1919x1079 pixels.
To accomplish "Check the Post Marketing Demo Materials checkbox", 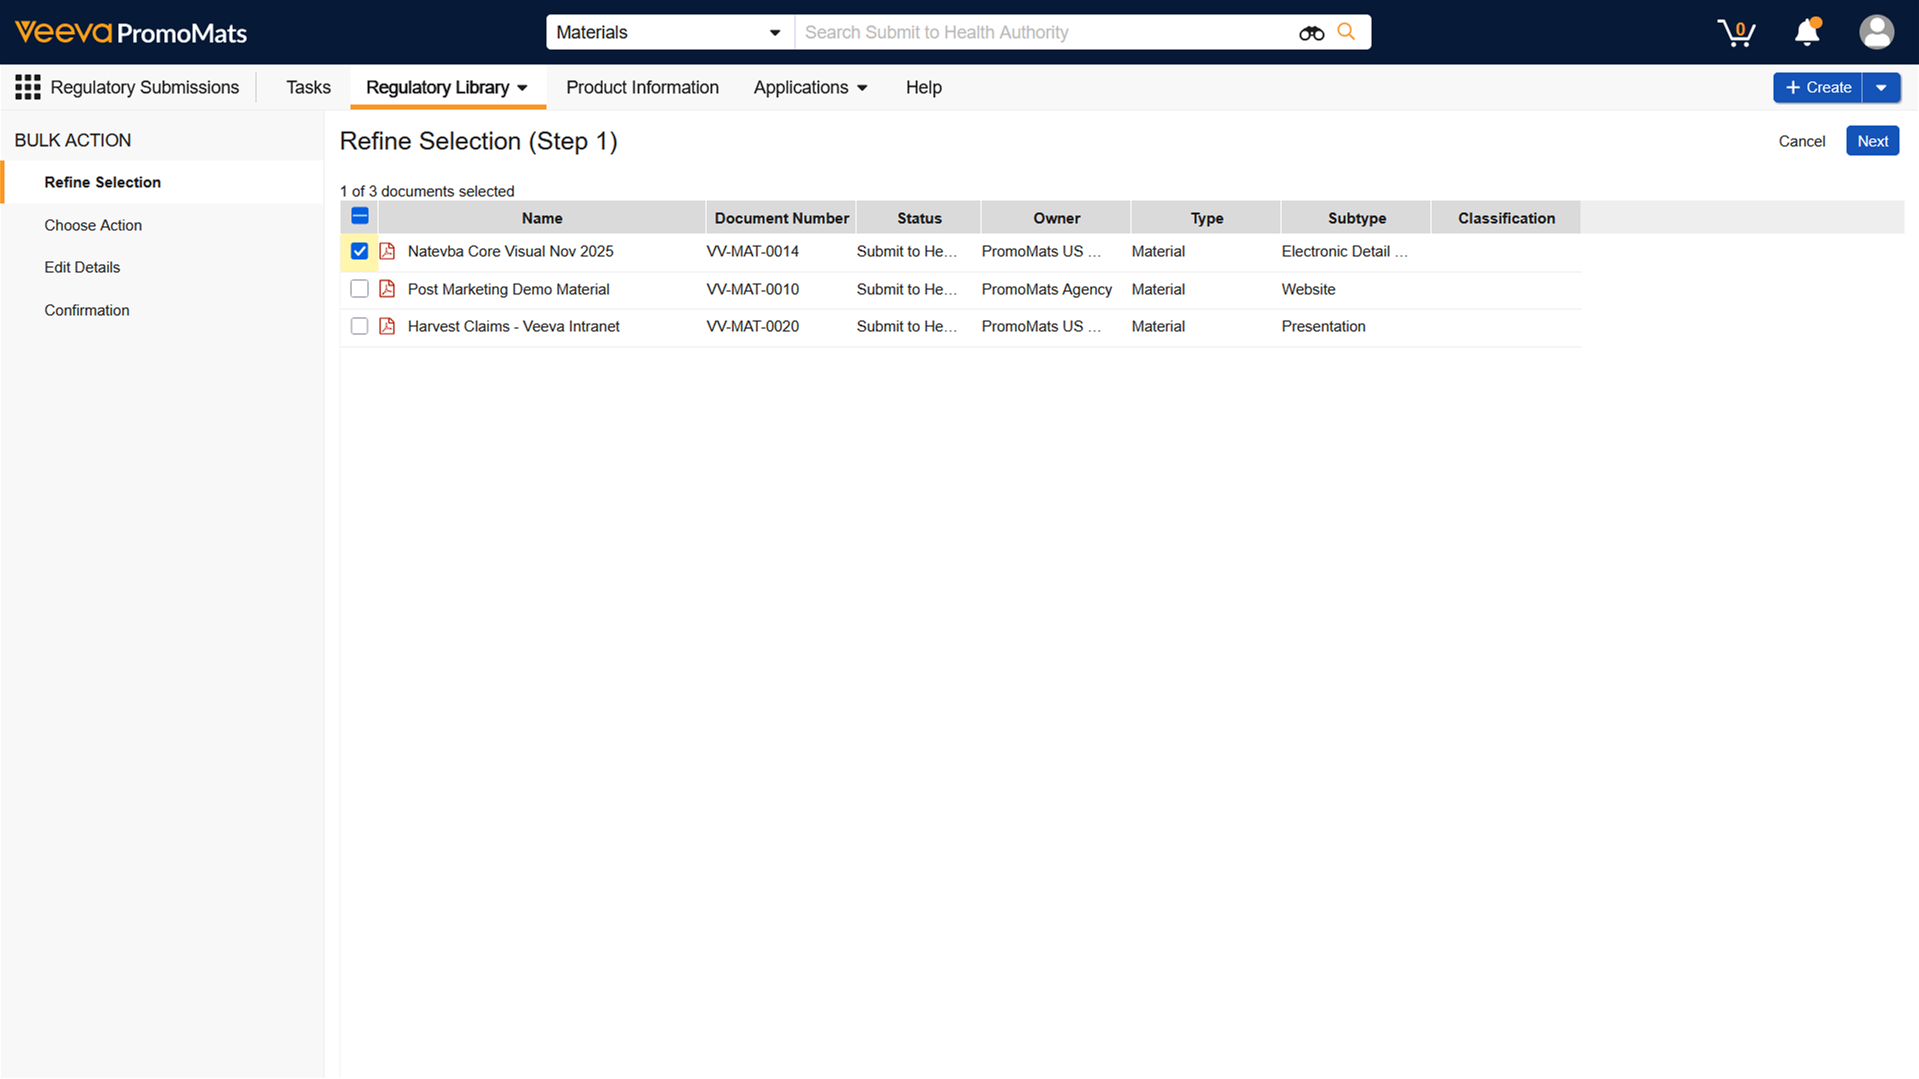I will tap(359, 289).
